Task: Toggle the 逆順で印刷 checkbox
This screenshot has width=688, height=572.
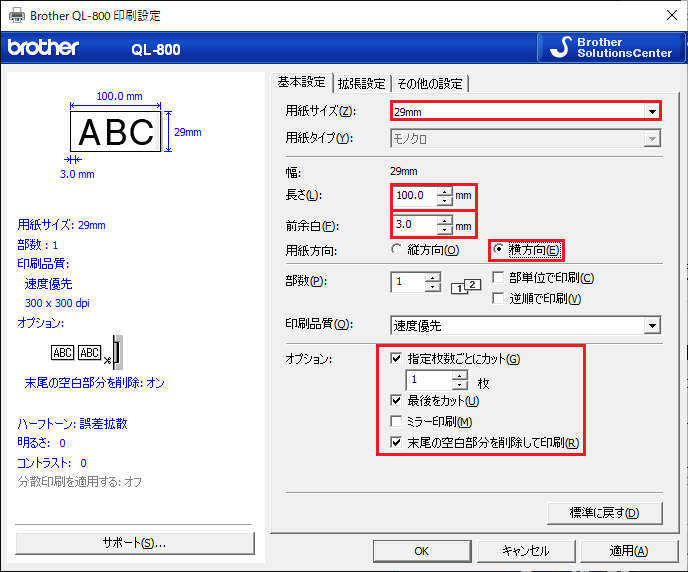Action: [x=498, y=298]
